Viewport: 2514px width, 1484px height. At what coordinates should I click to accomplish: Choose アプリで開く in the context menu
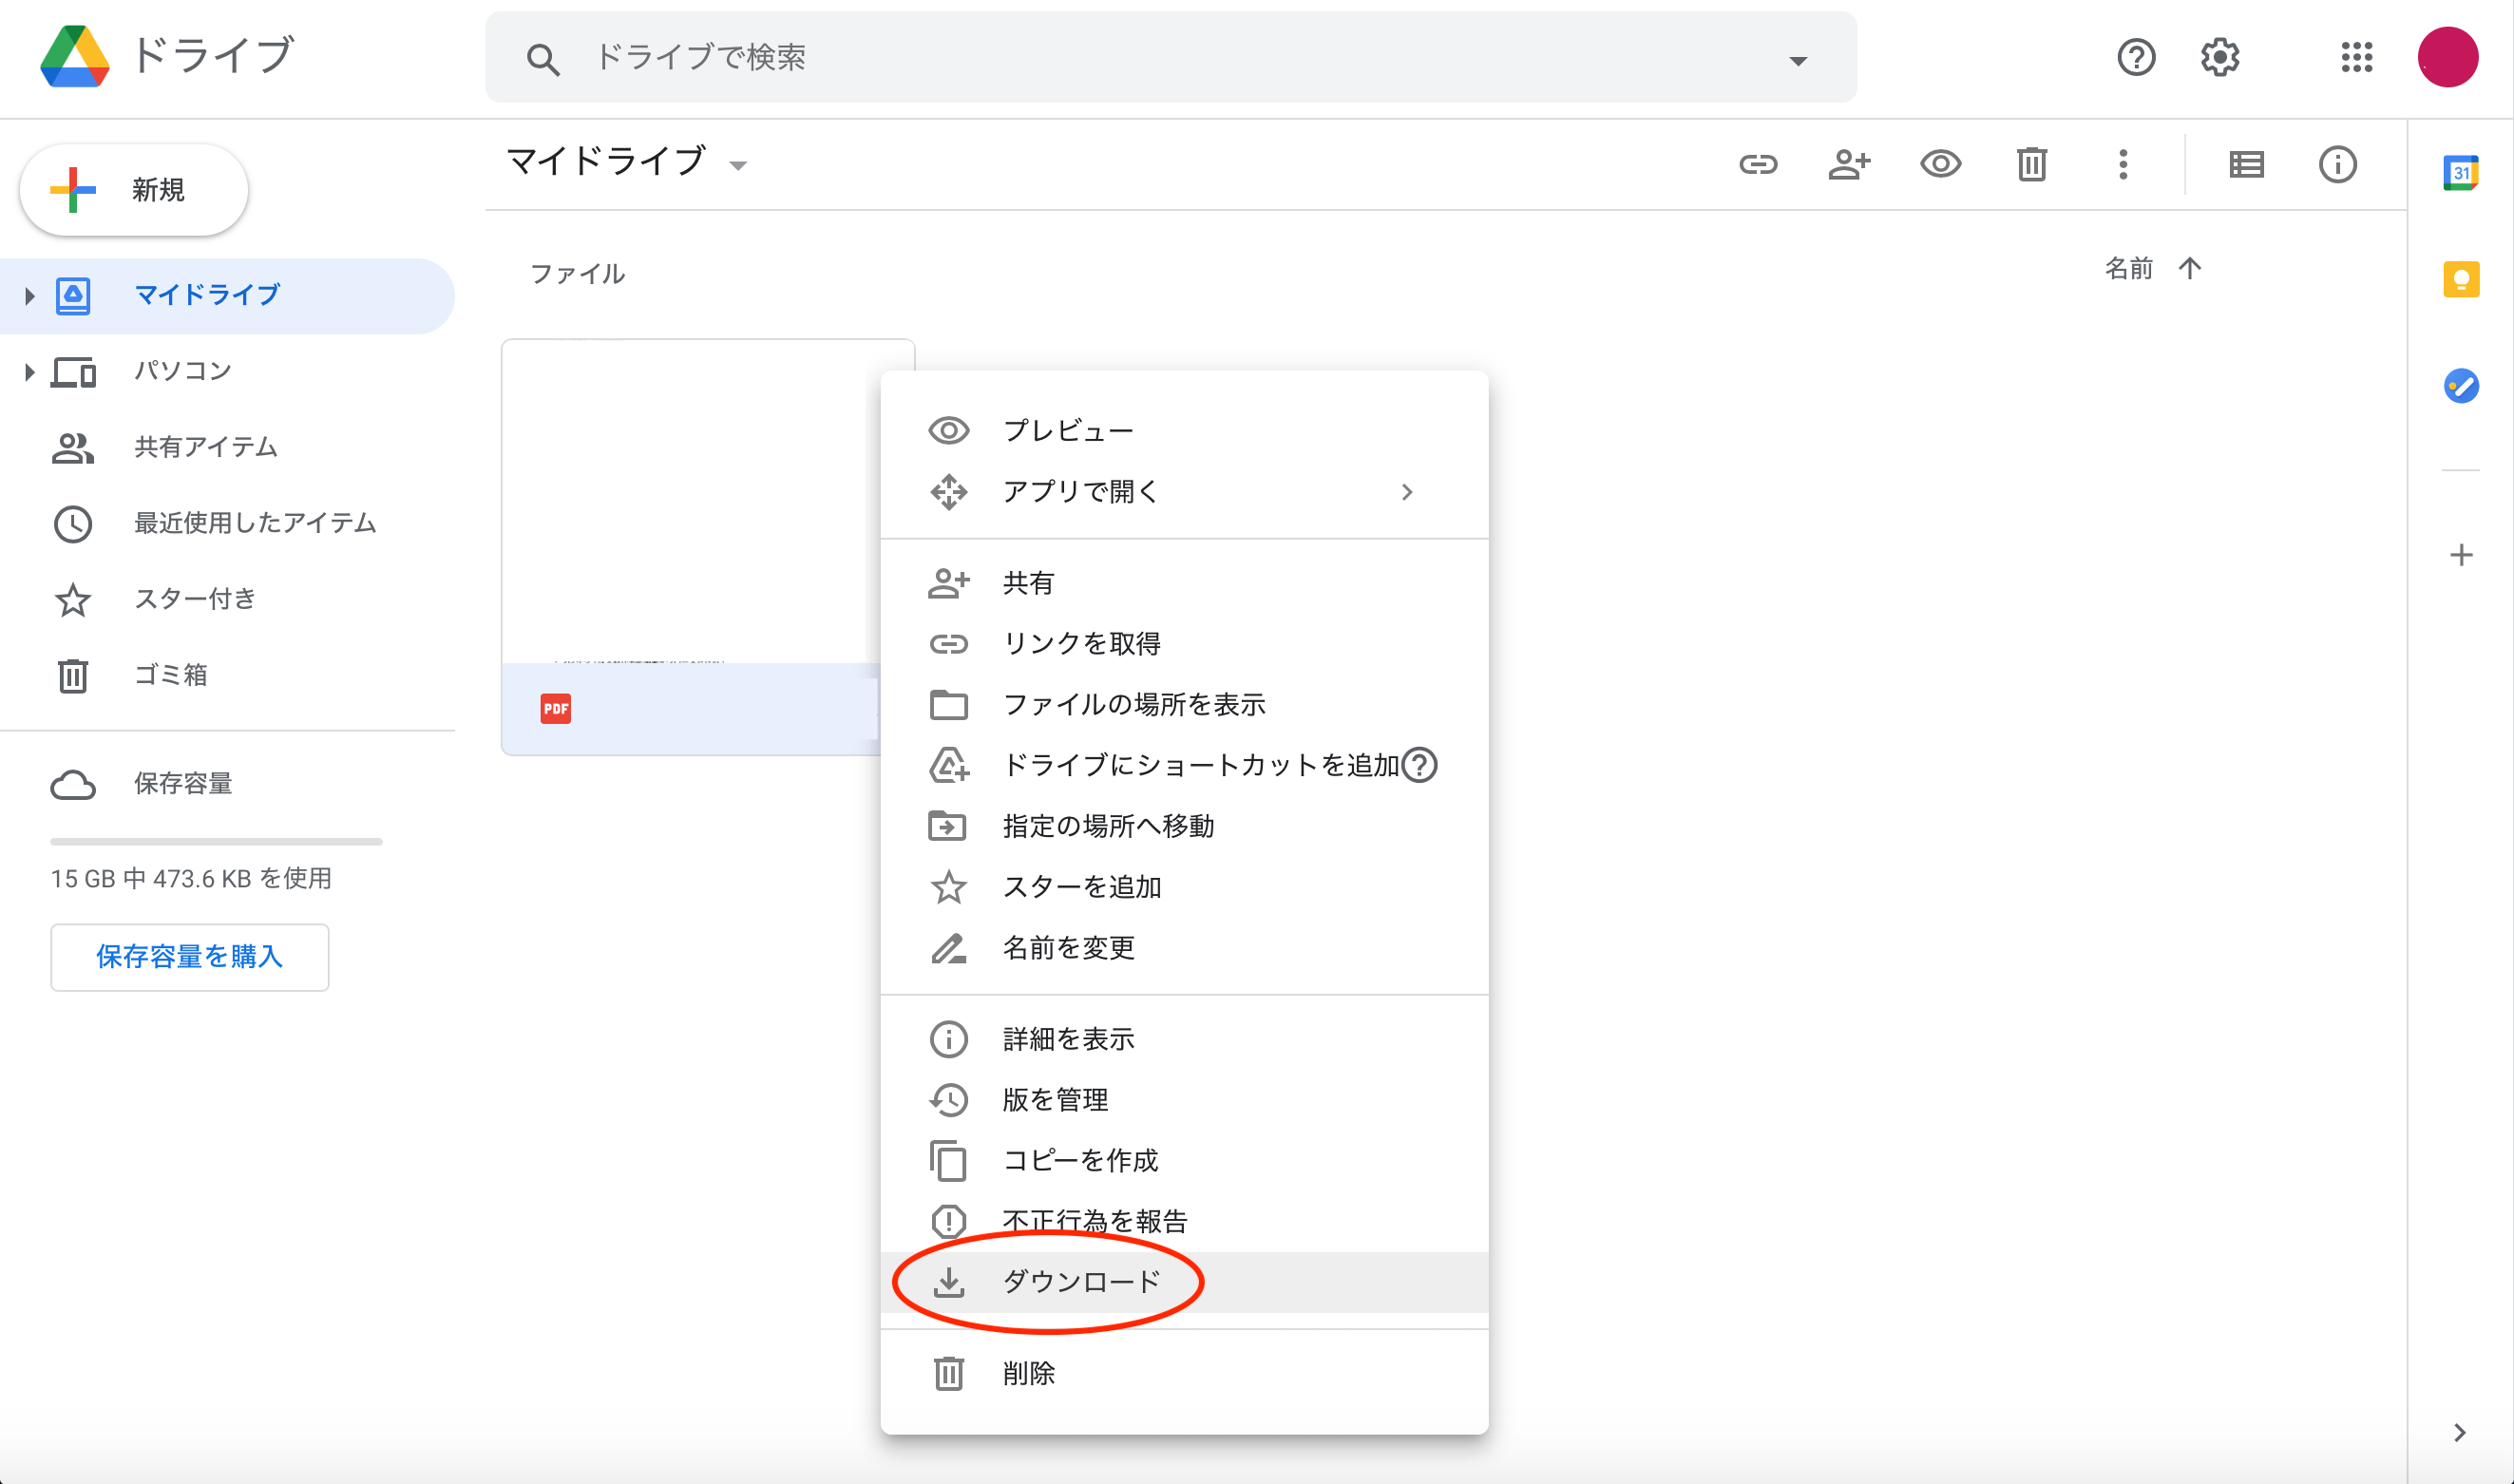pos(1184,492)
